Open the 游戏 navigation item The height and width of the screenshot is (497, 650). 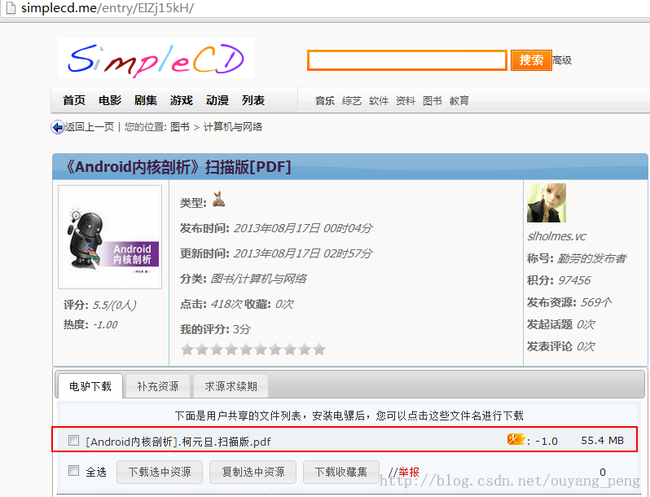tap(182, 100)
